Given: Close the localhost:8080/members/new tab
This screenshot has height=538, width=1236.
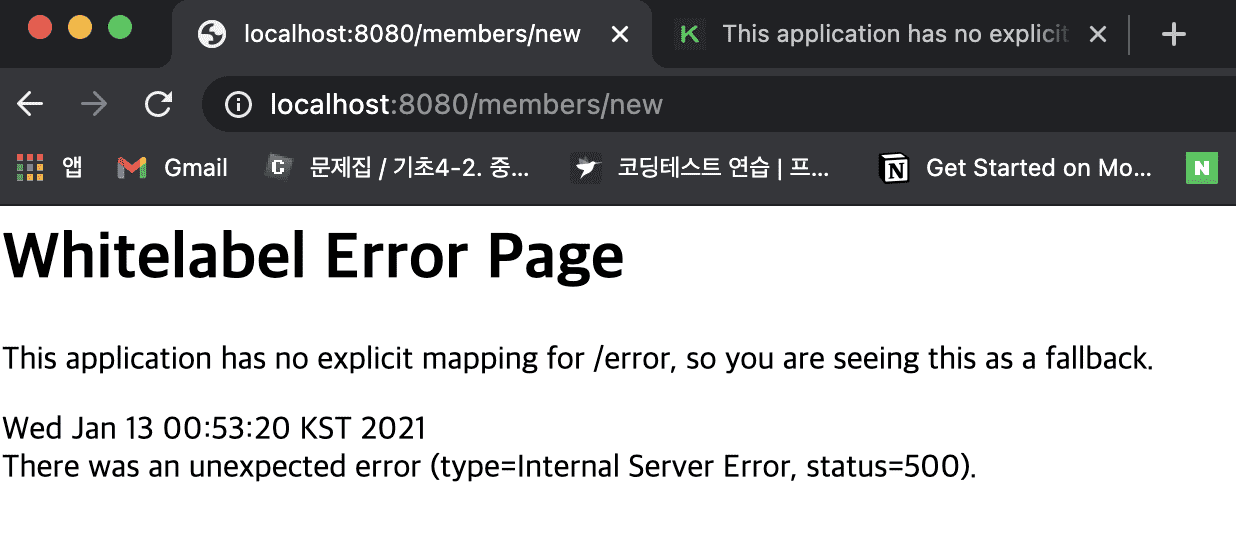Looking at the screenshot, I should (x=620, y=34).
